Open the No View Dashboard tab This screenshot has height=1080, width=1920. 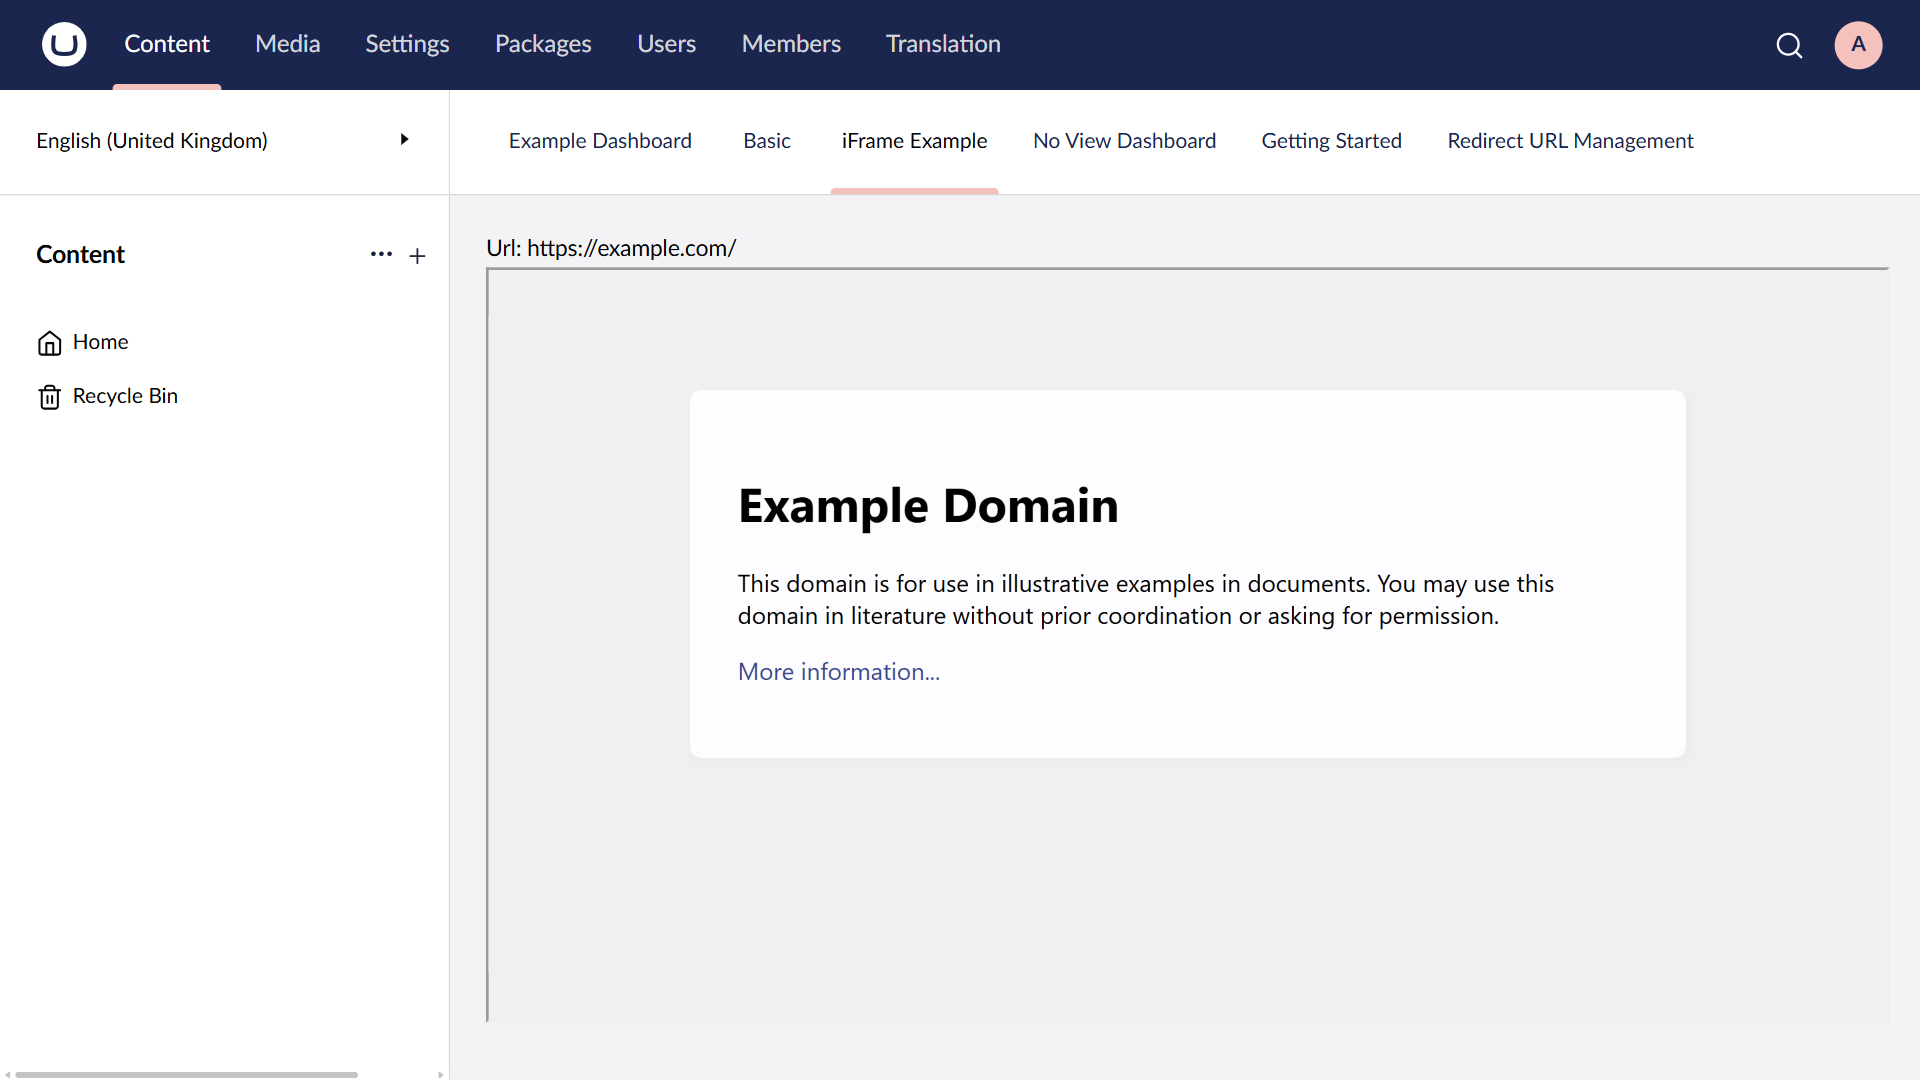[x=1124, y=141]
